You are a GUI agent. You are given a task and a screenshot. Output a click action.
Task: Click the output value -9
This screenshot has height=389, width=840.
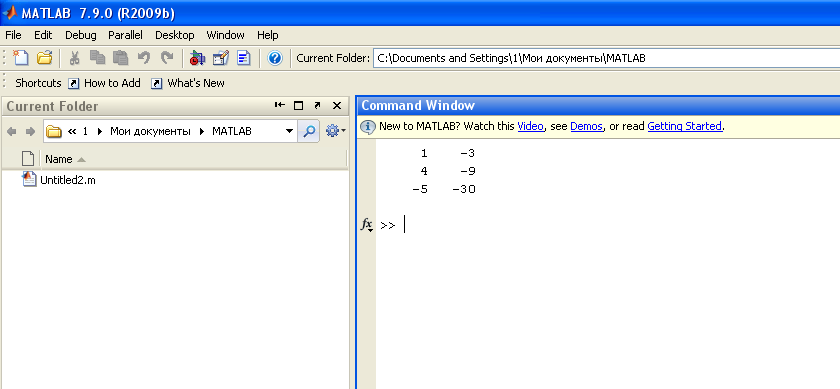(467, 172)
